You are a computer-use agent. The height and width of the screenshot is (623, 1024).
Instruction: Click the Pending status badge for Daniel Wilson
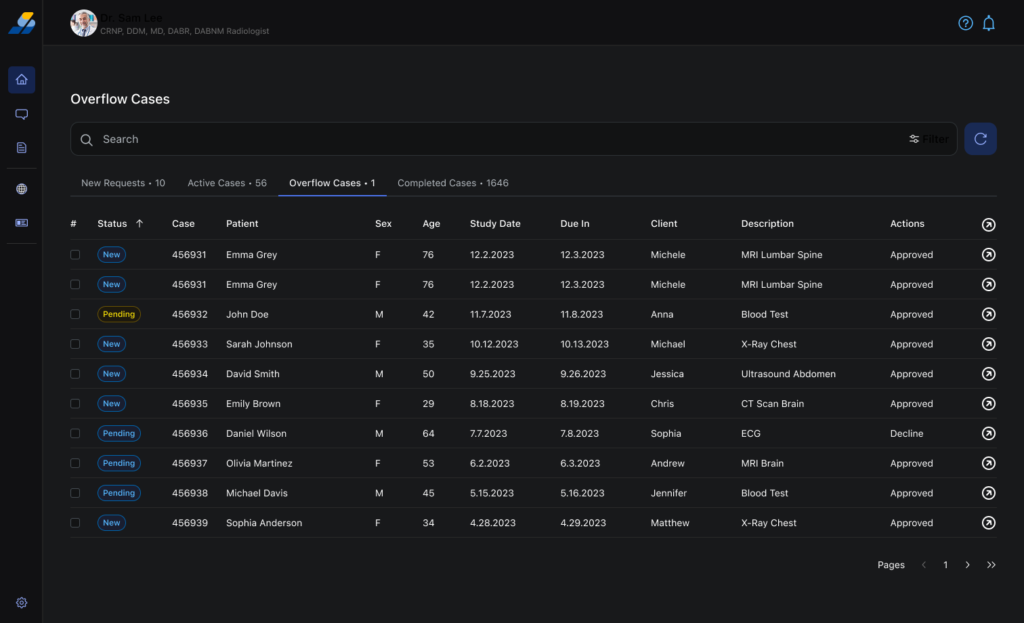pyautogui.click(x=119, y=434)
